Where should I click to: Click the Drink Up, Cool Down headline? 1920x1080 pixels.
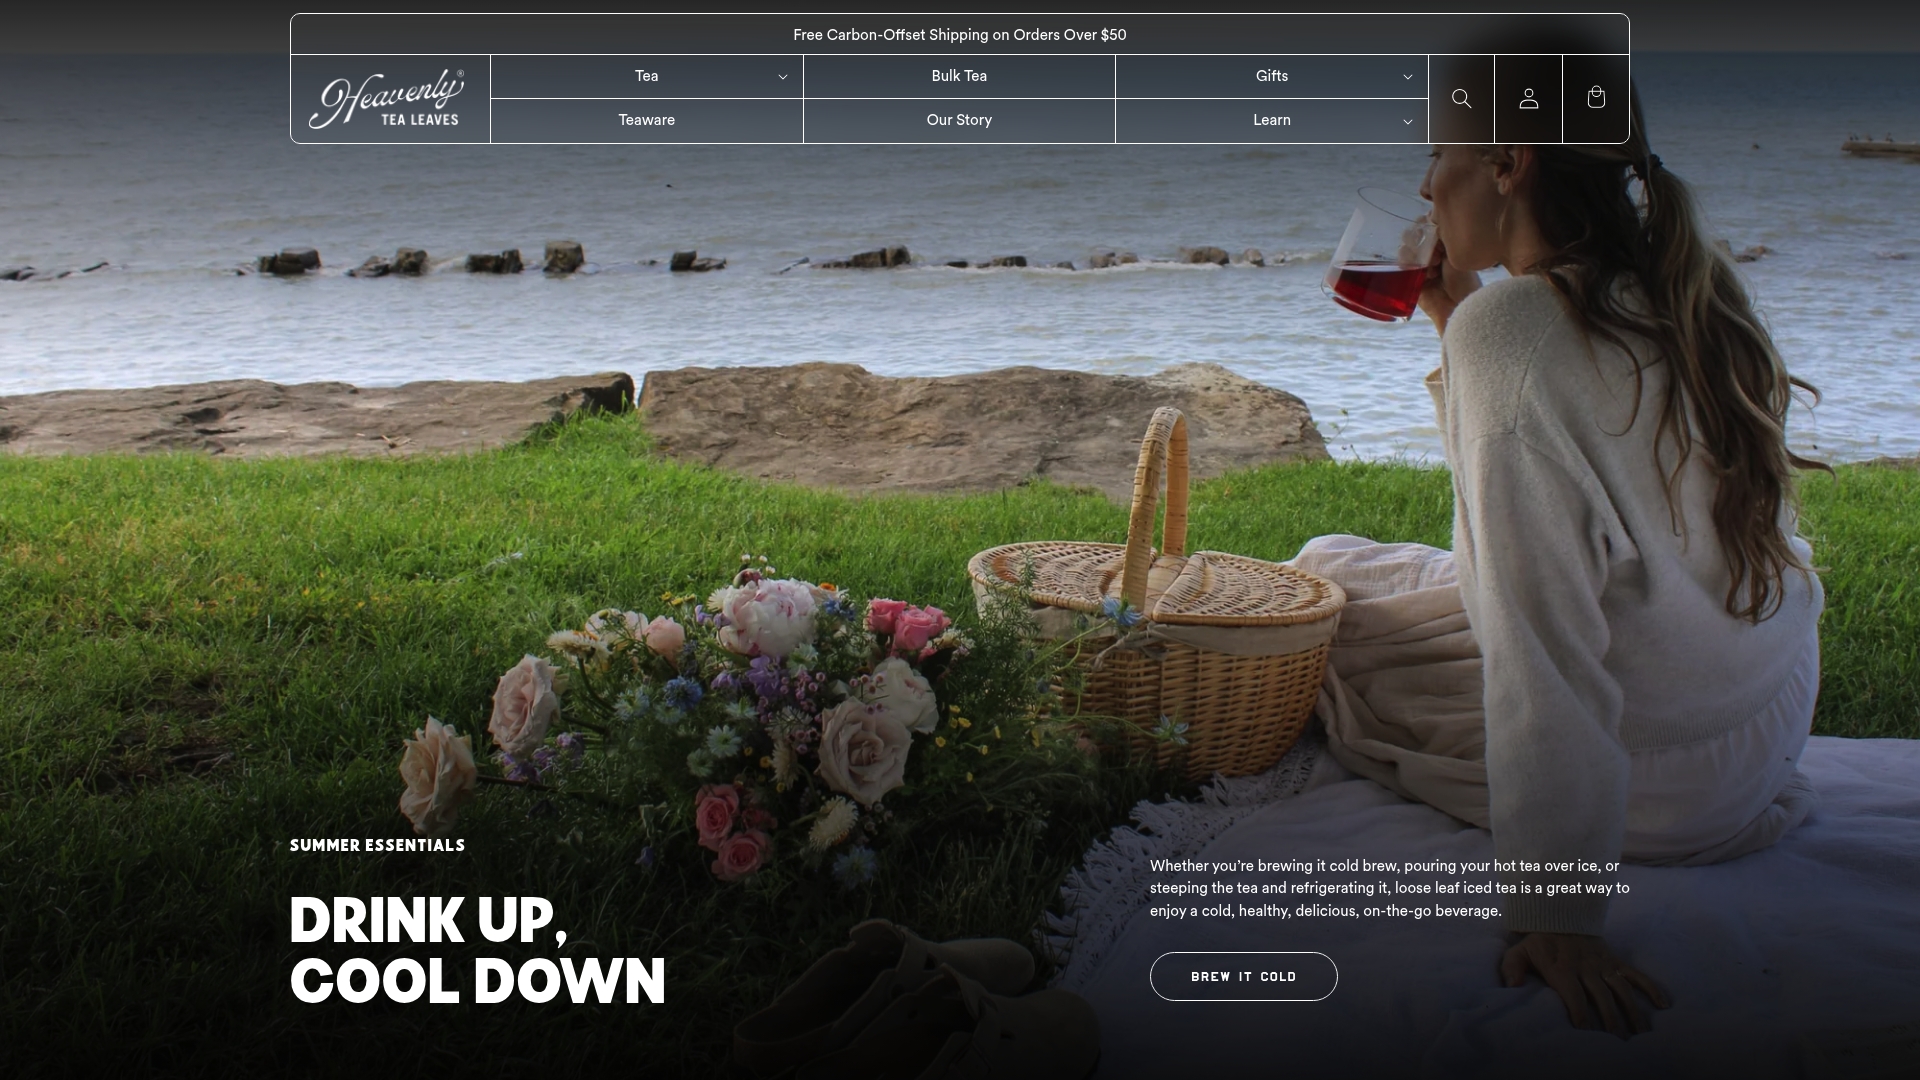[x=477, y=950]
